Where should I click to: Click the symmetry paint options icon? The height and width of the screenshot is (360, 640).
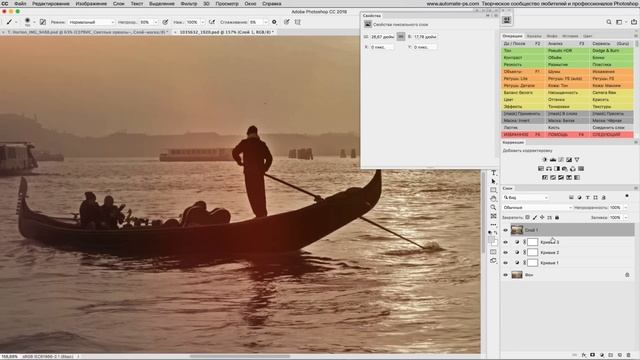pos(298,22)
